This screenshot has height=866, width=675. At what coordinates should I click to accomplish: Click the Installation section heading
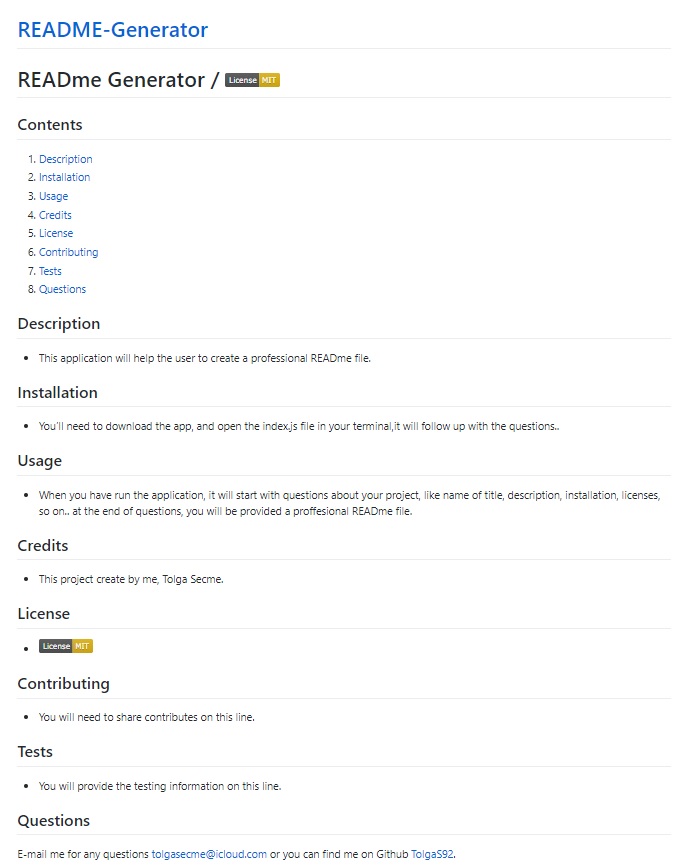(x=58, y=393)
